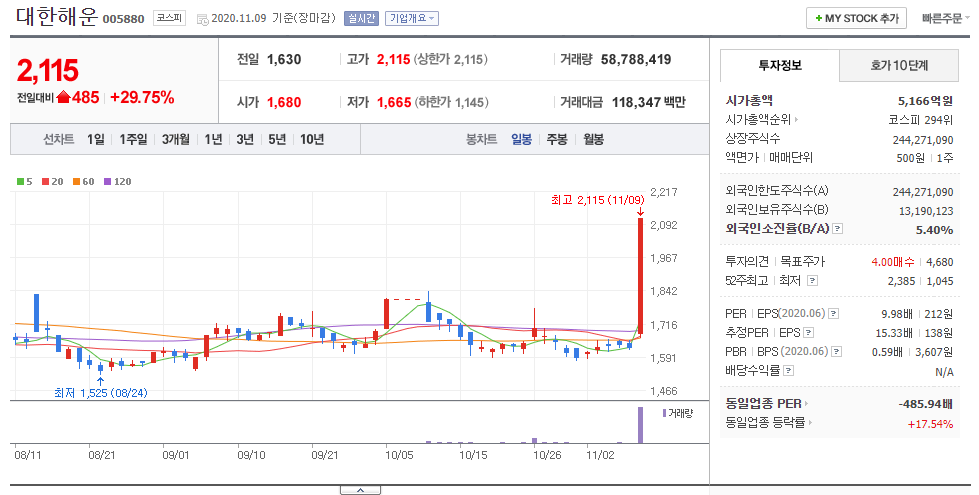Click the 코스피 market badge
This screenshot has height=495, width=979.
coord(169,18)
